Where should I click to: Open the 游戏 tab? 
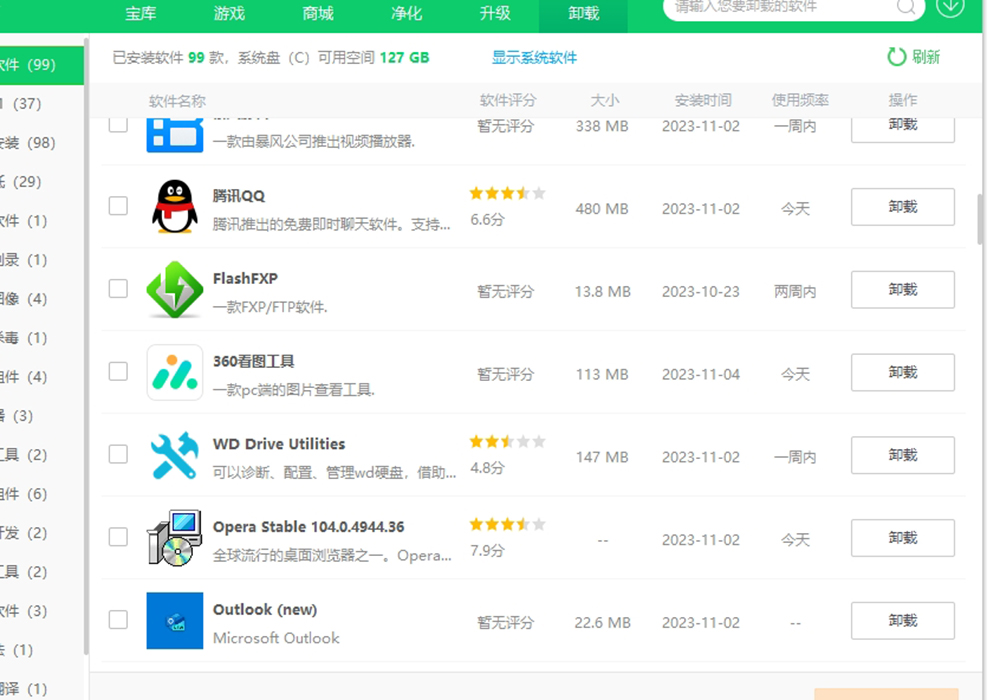(x=229, y=13)
